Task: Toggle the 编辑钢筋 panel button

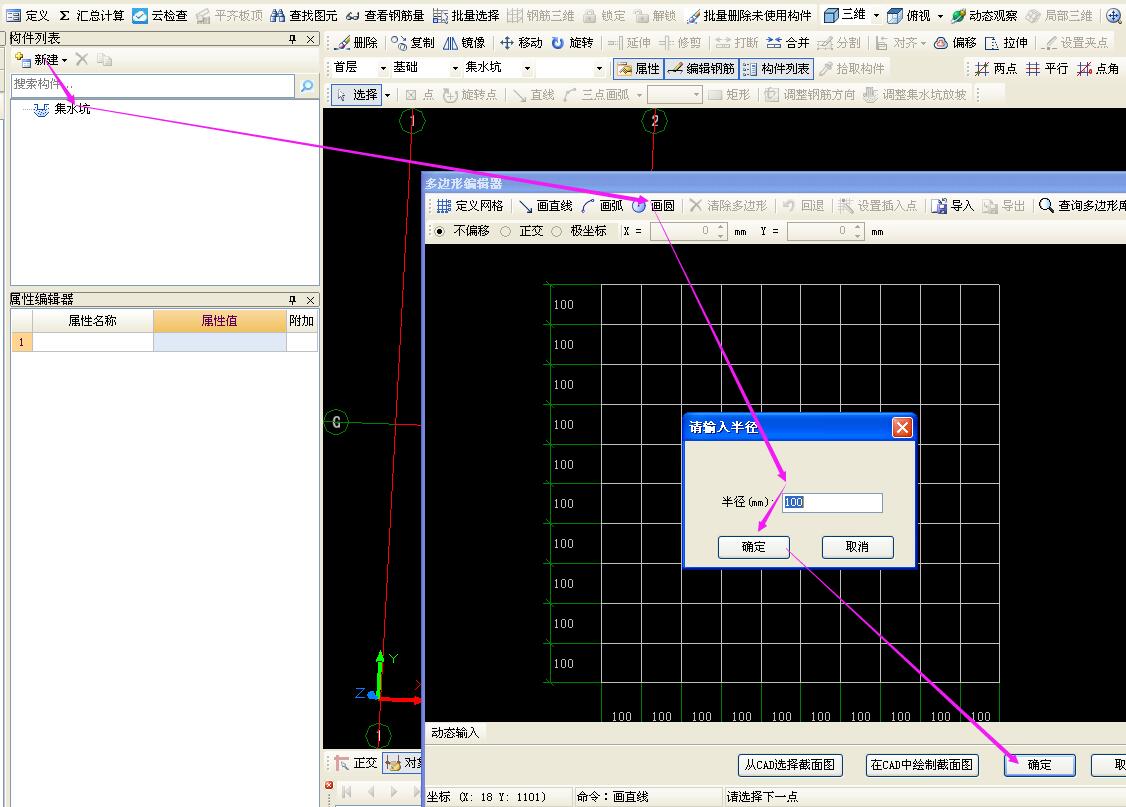Action: coord(701,68)
